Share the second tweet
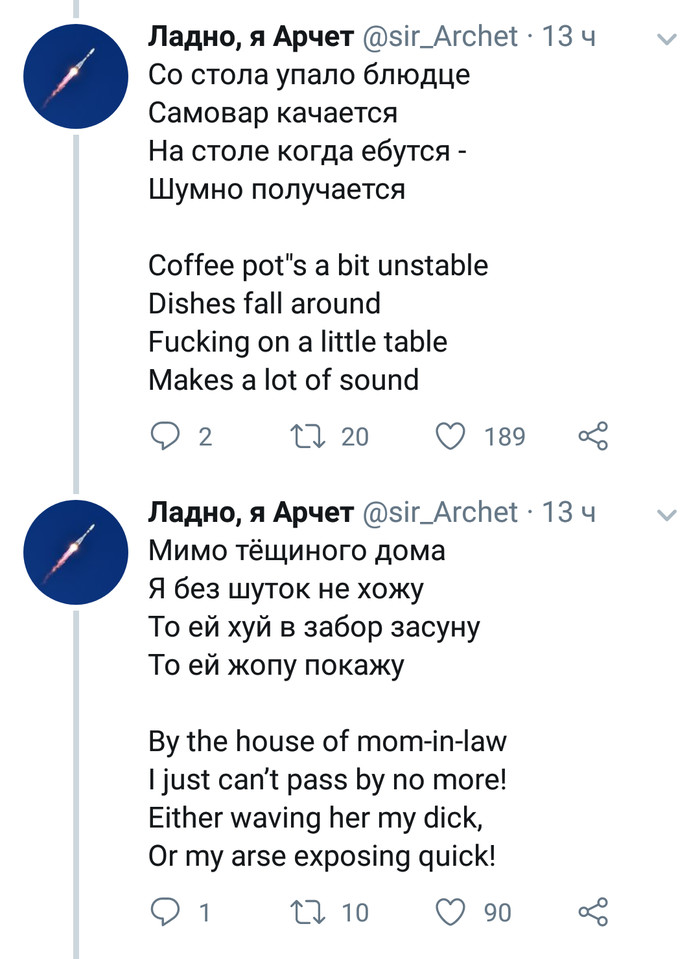The width and height of the screenshot is (700, 959). click(593, 912)
